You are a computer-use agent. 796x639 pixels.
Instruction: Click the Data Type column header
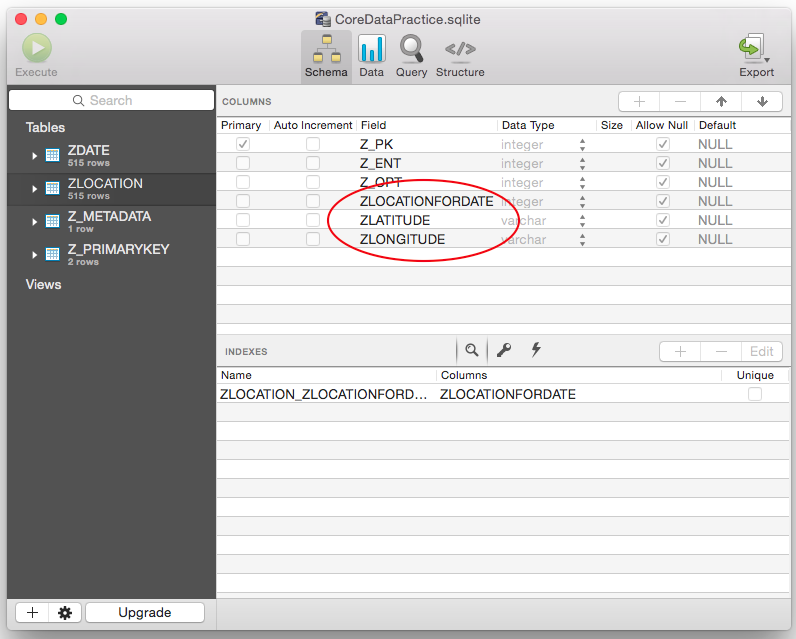pos(528,125)
